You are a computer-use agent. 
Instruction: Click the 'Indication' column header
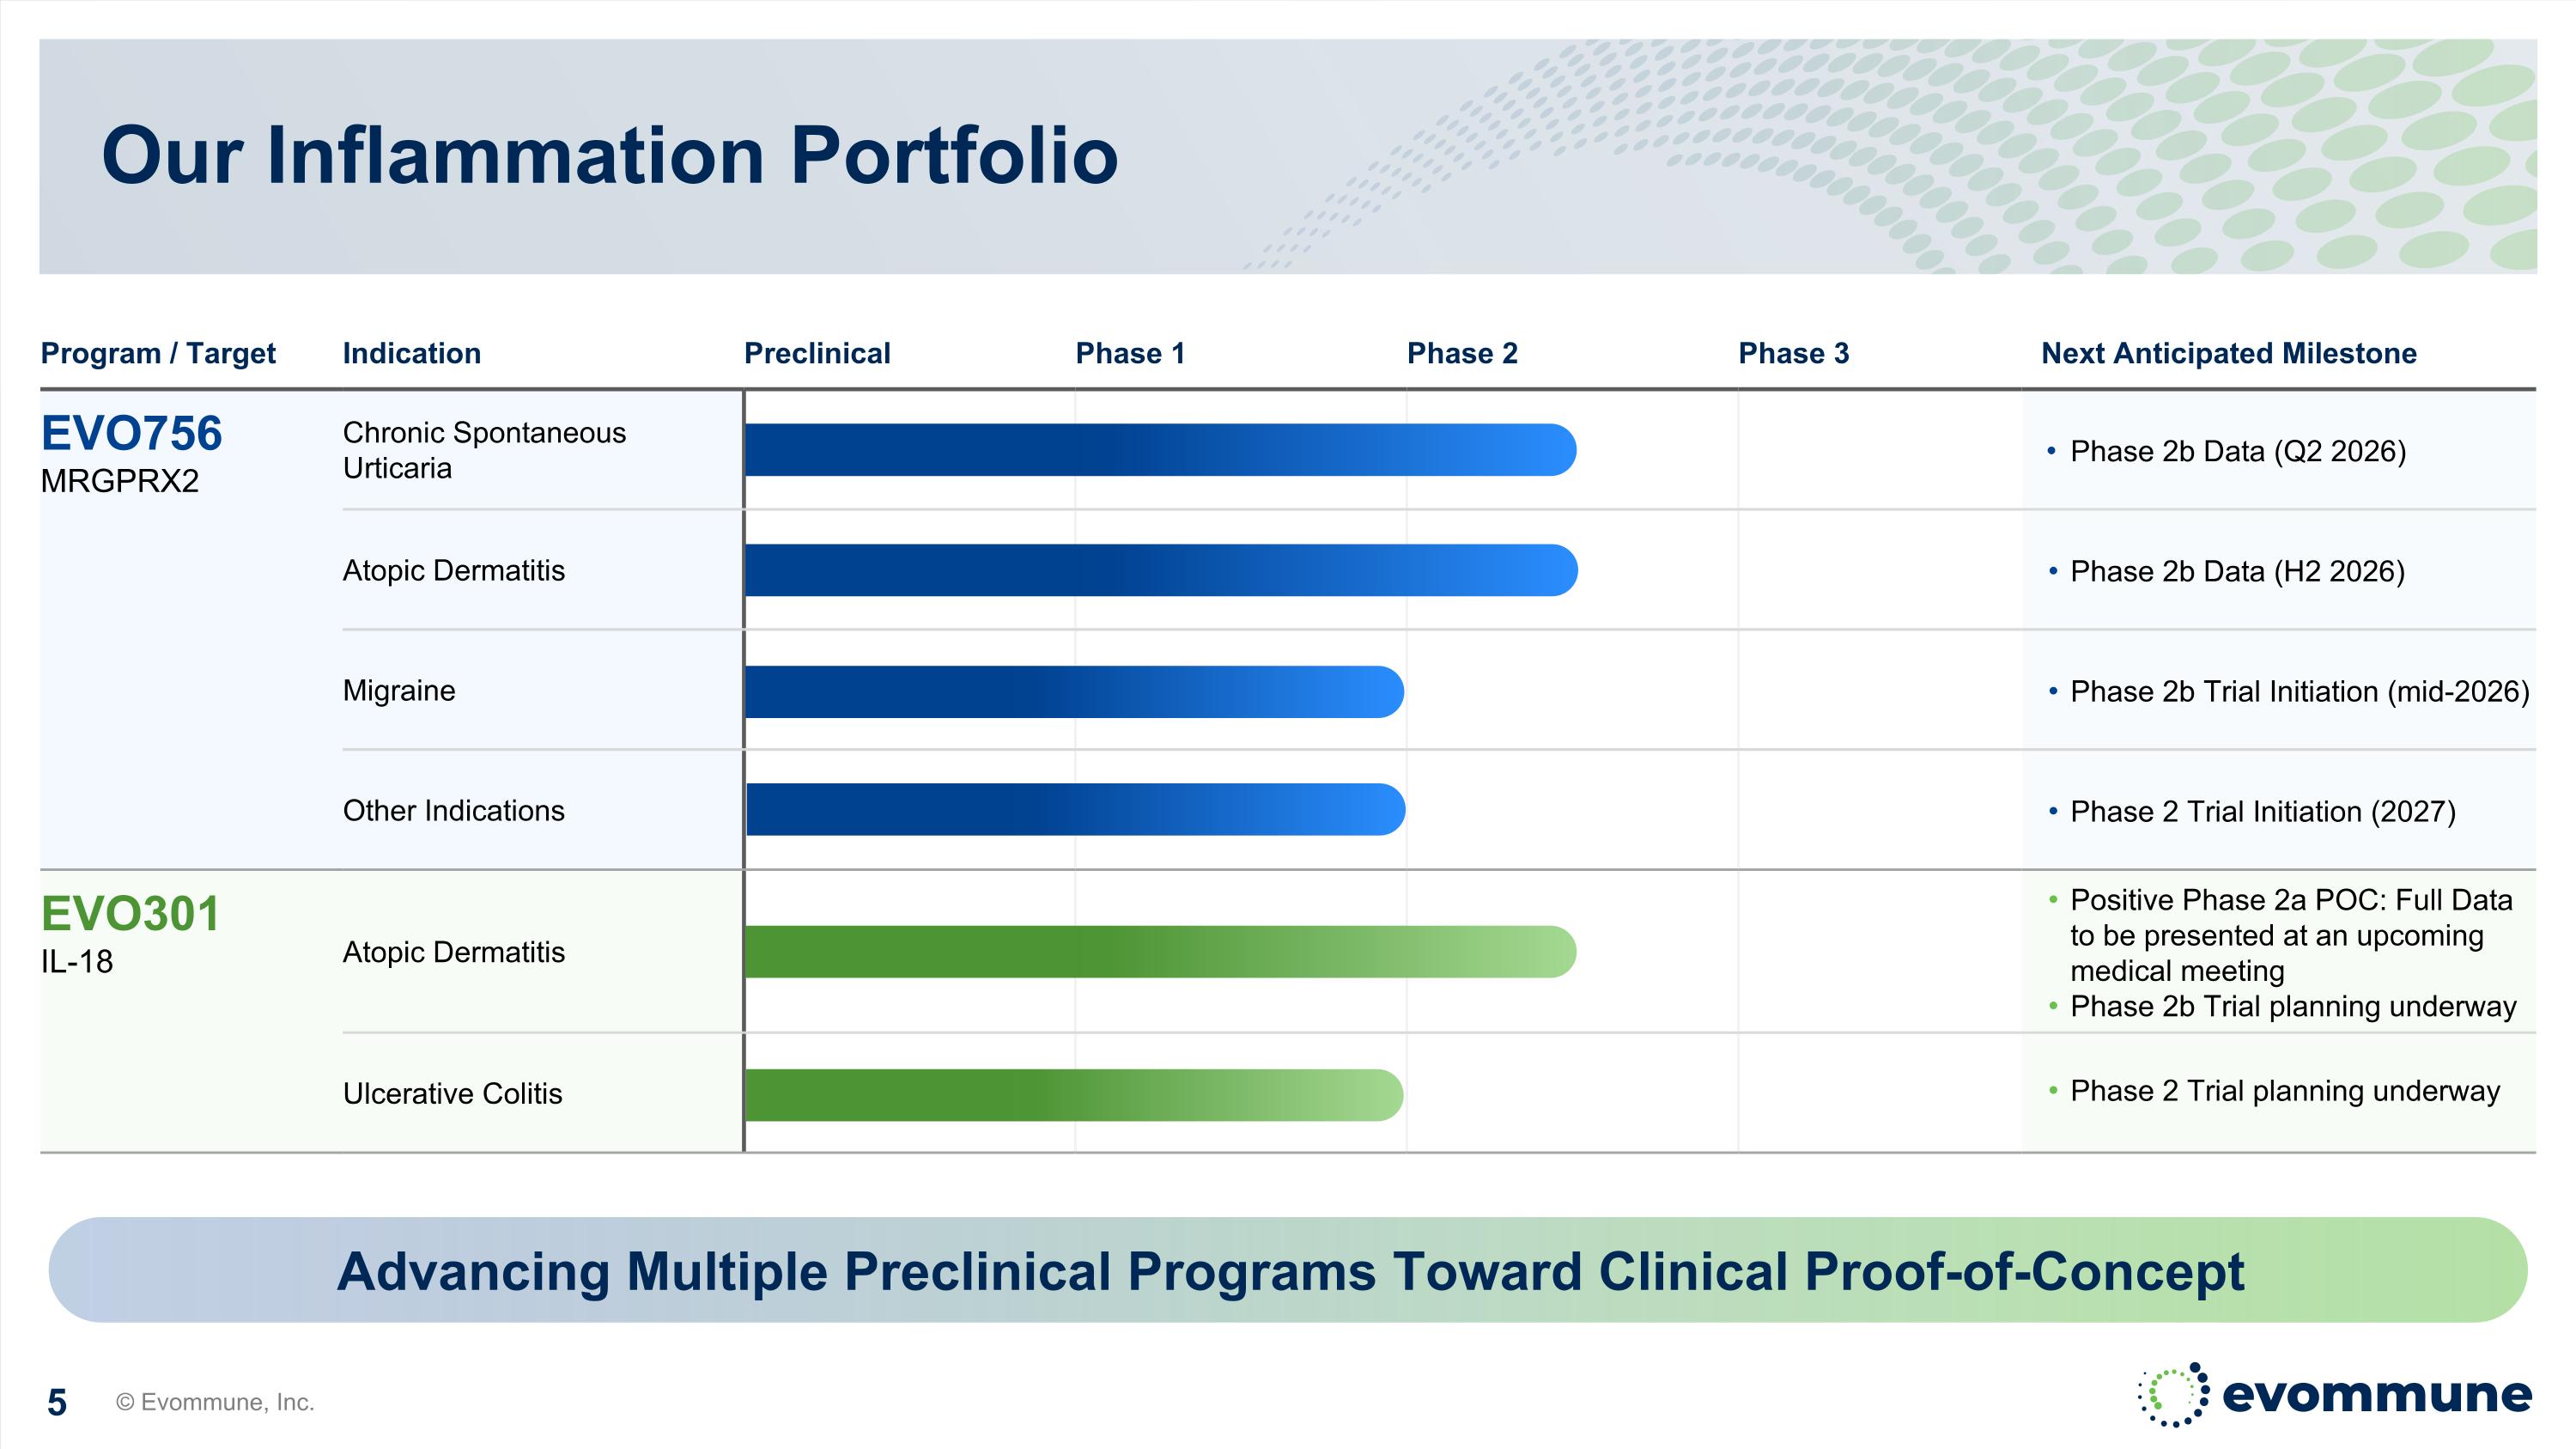(412, 353)
